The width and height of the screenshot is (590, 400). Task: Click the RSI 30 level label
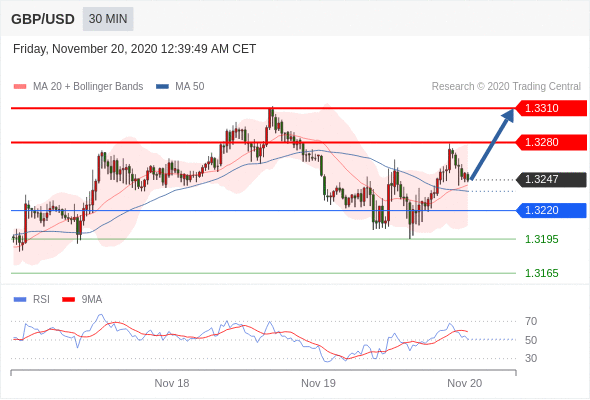(531, 358)
